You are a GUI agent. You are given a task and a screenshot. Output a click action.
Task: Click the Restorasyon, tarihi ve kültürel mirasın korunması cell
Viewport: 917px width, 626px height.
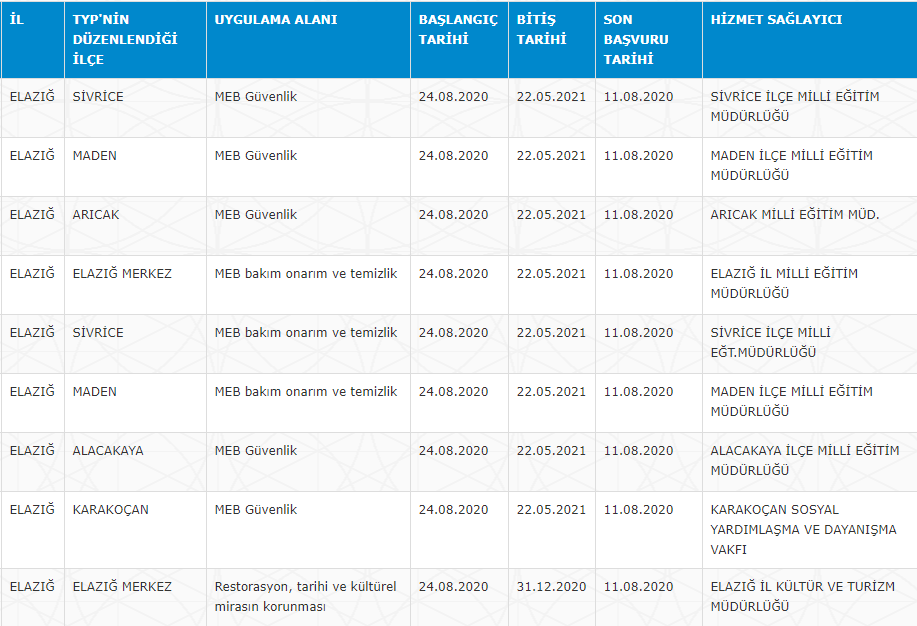pos(305,597)
